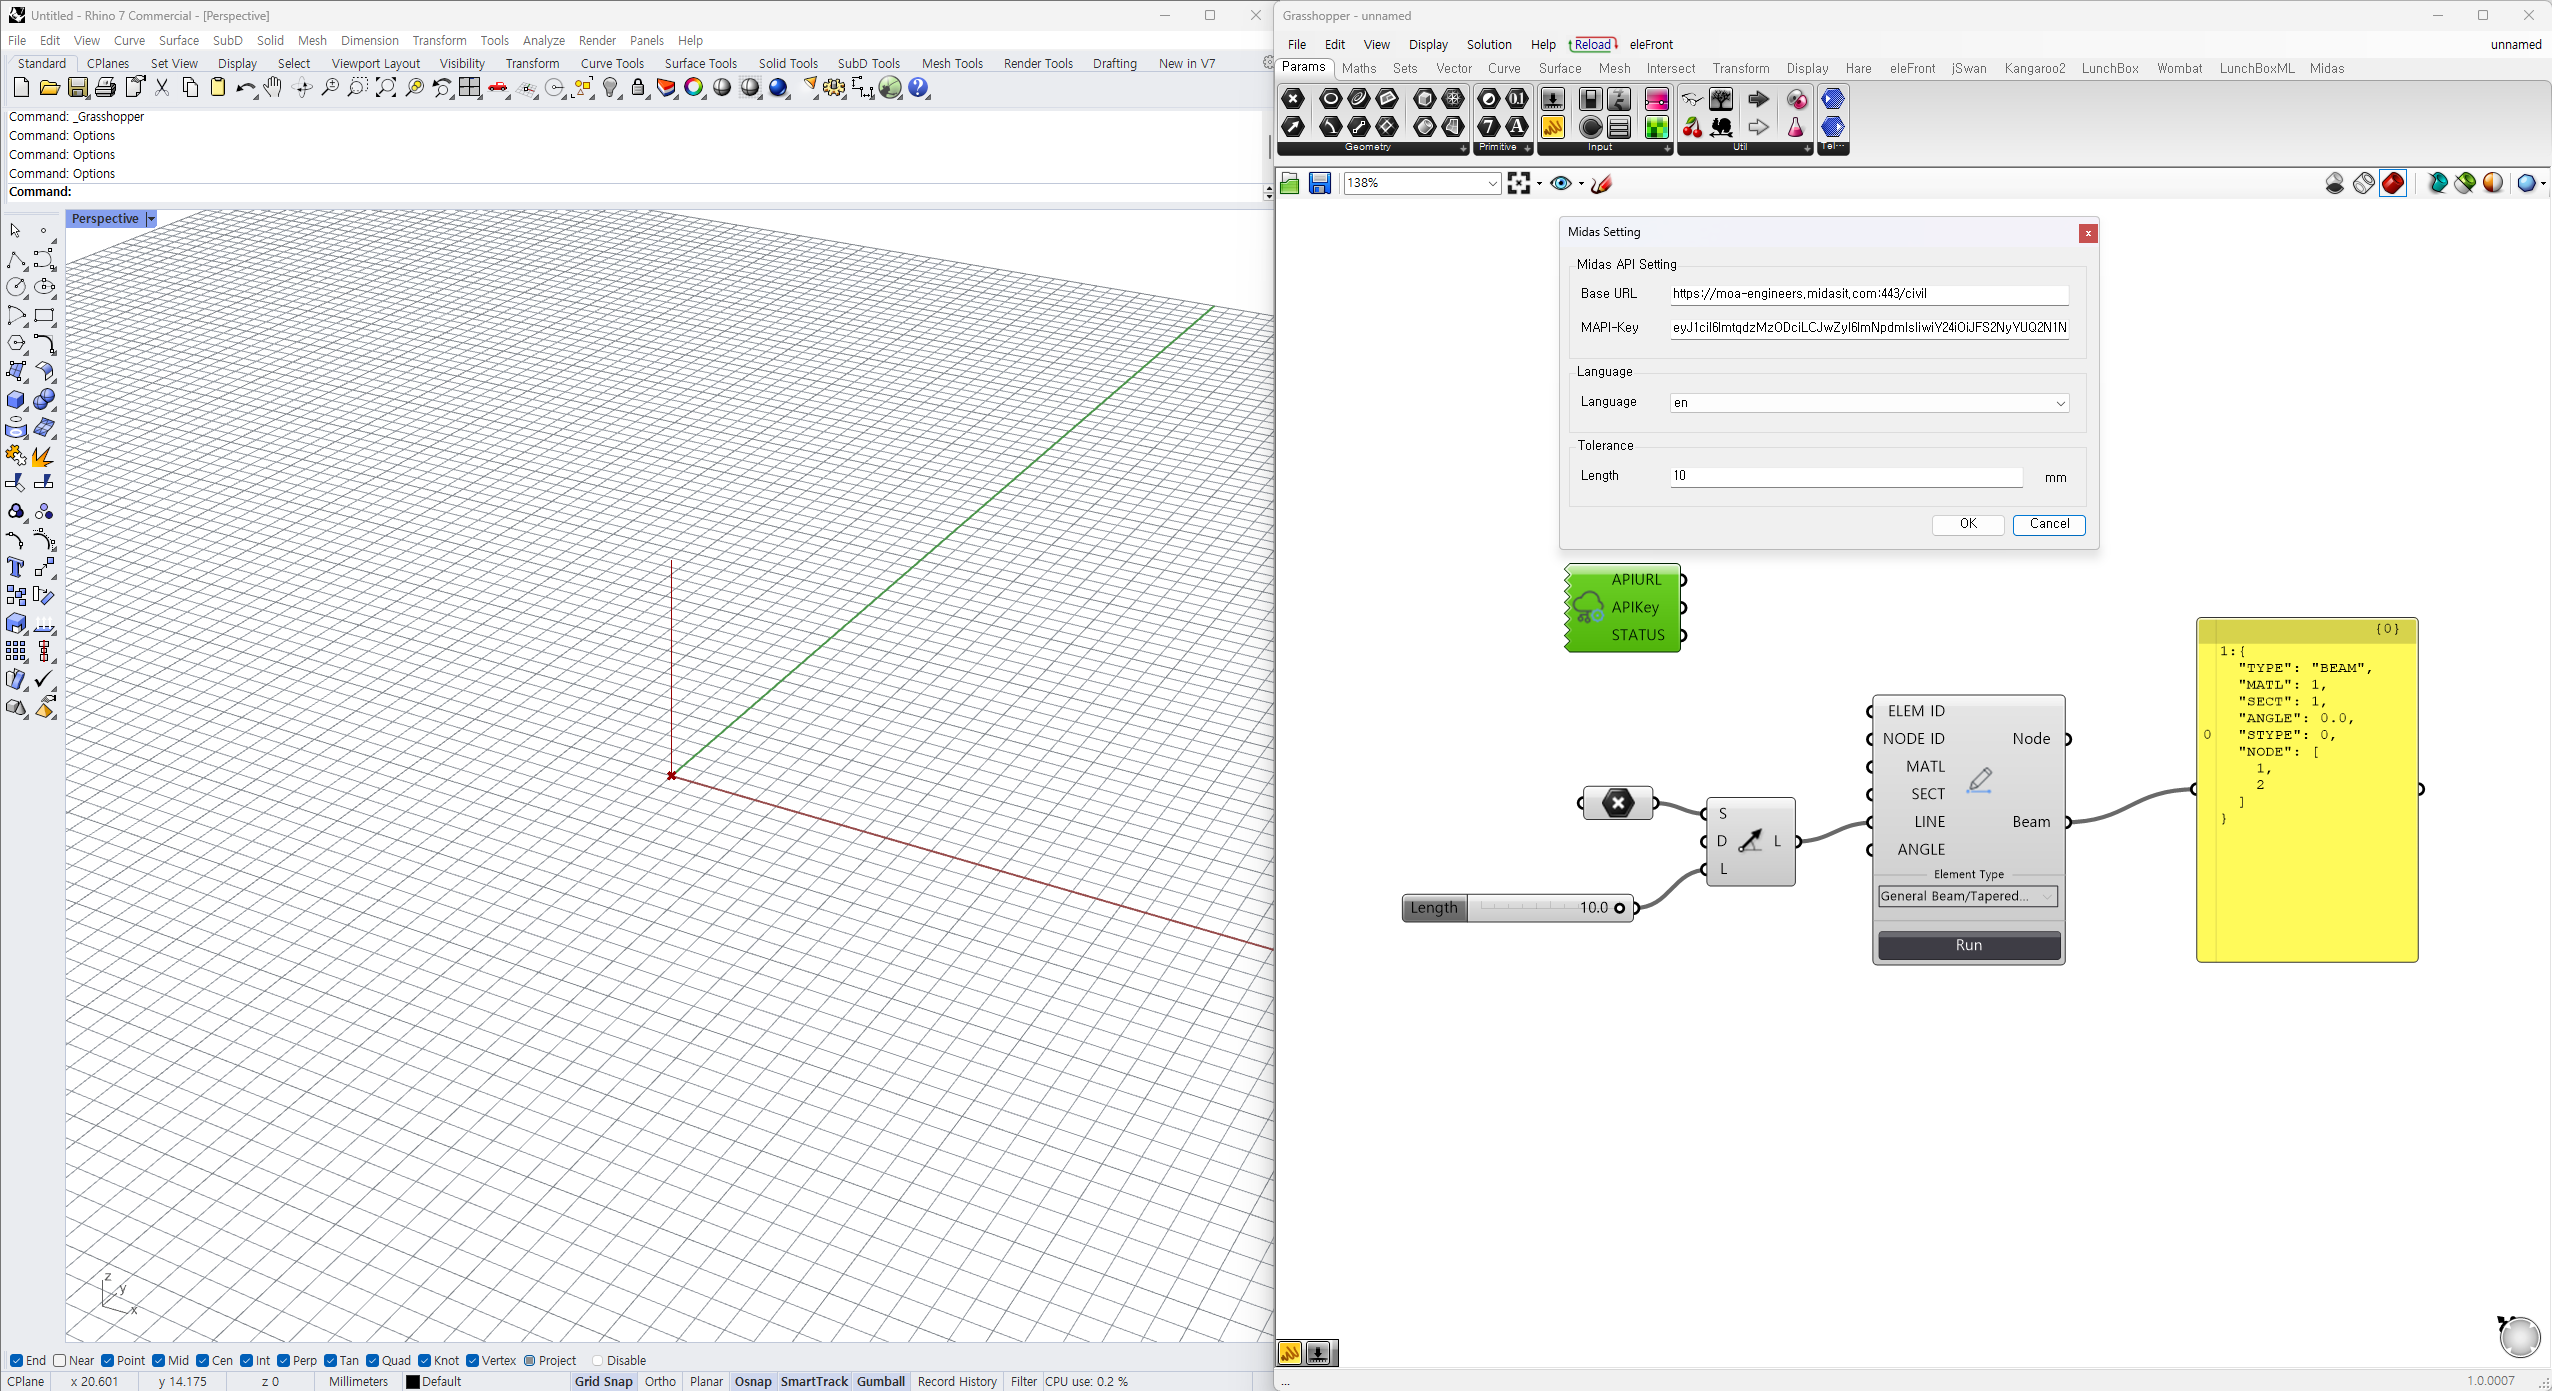Toggle Gumball in status bar

(880, 1381)
